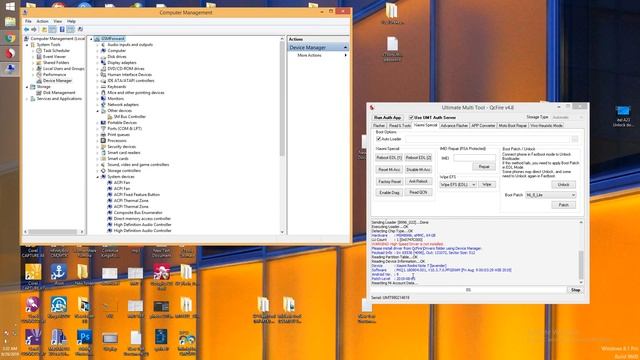Click the blue Help toolbar icon

(x=62, y=29)
